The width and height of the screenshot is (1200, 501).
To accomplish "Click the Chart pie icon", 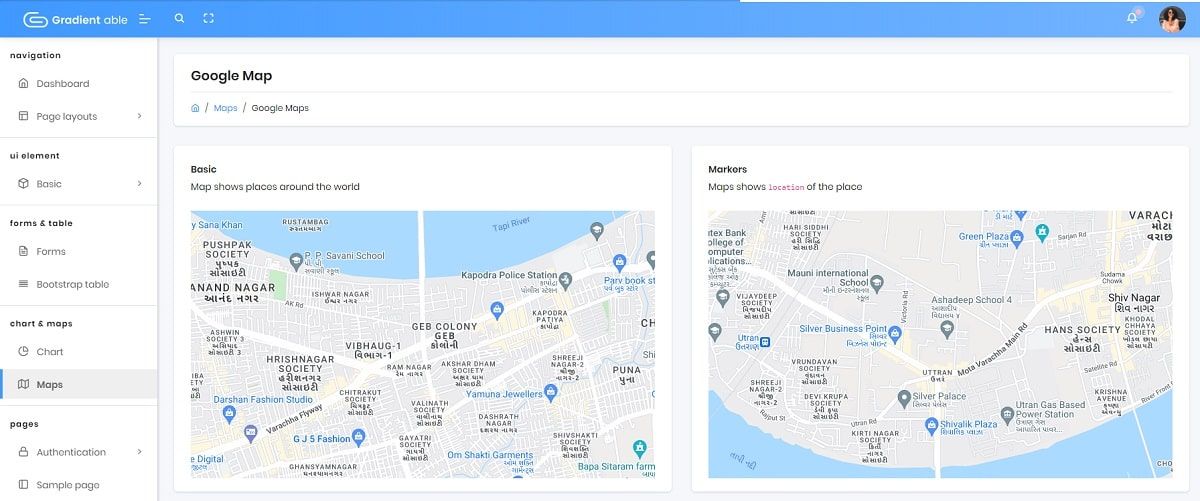I will pyautogui.click(x=24, y=351).
